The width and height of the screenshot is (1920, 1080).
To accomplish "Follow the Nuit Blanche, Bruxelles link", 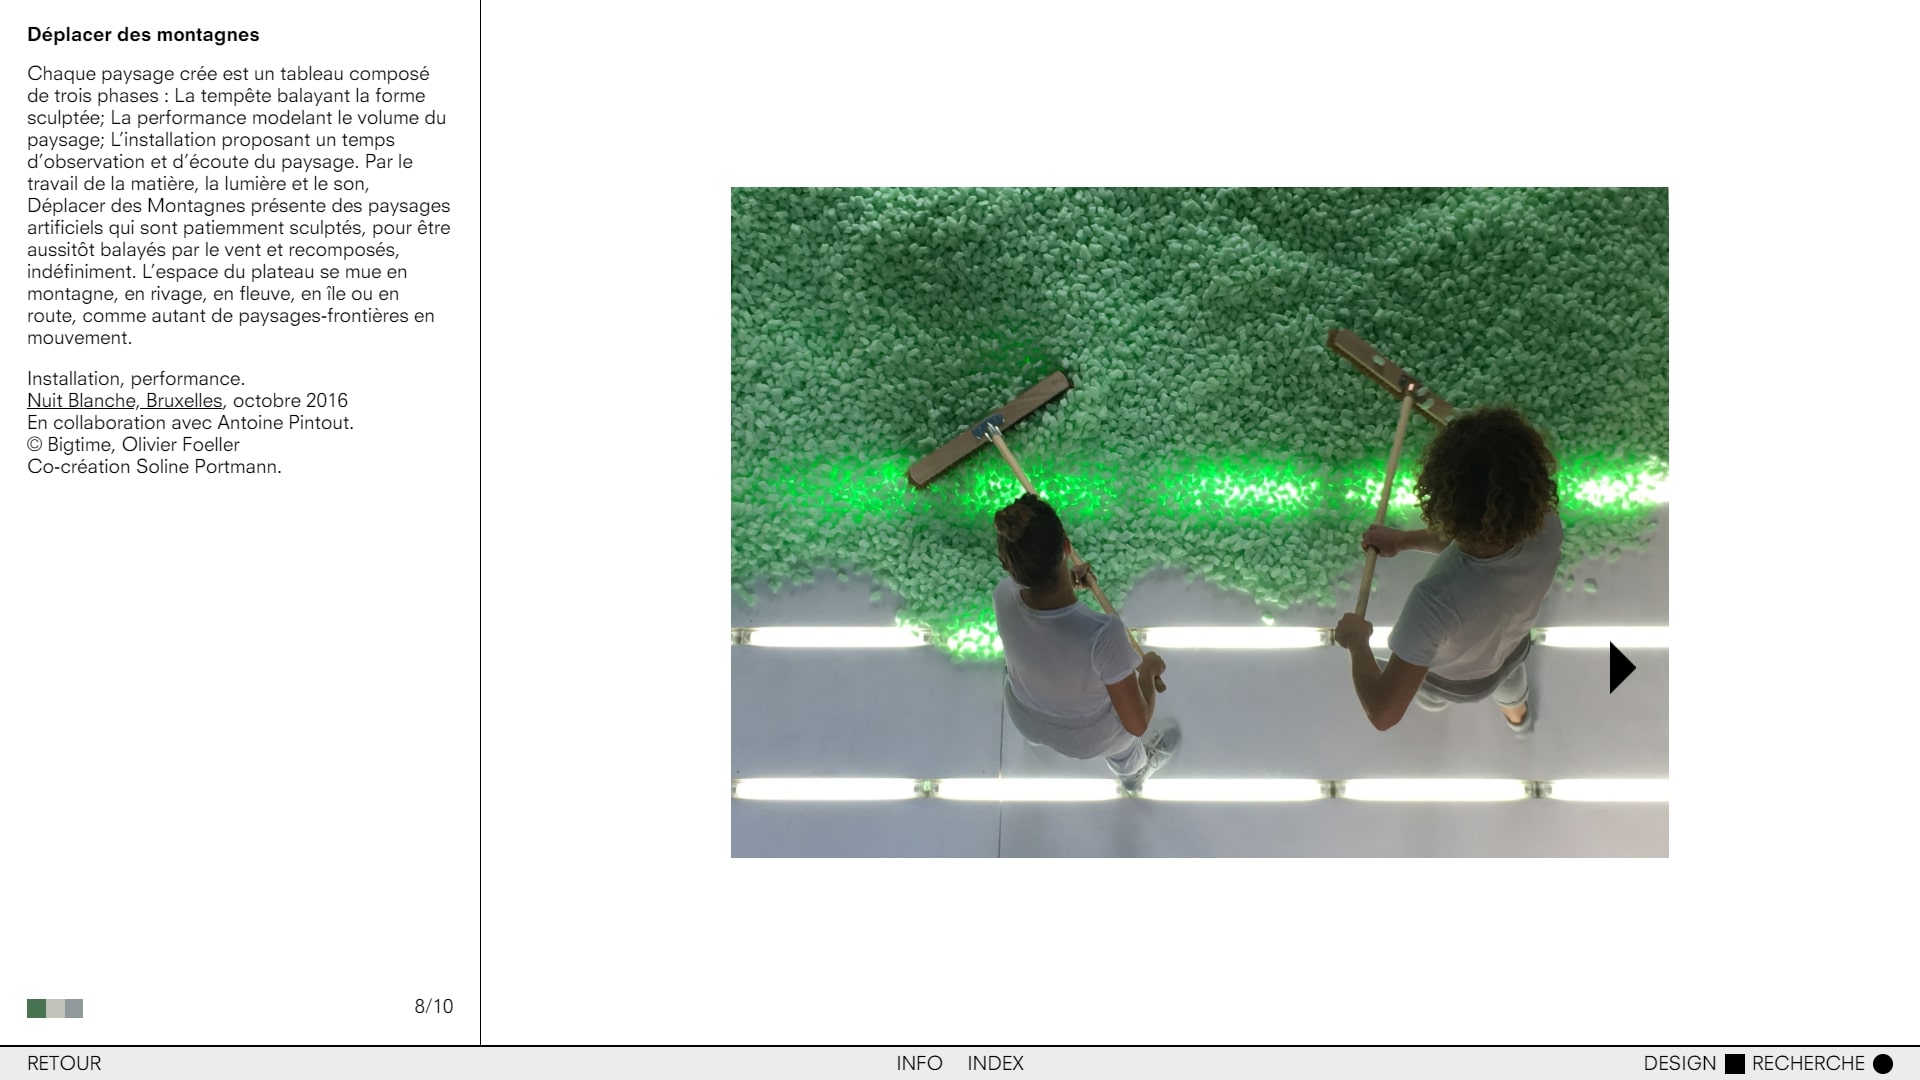I will (124, 401).
